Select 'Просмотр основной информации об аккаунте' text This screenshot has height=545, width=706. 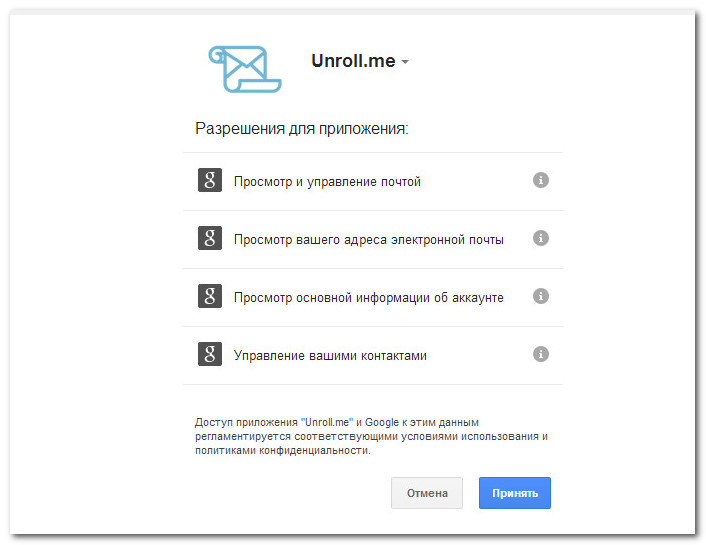369,297
